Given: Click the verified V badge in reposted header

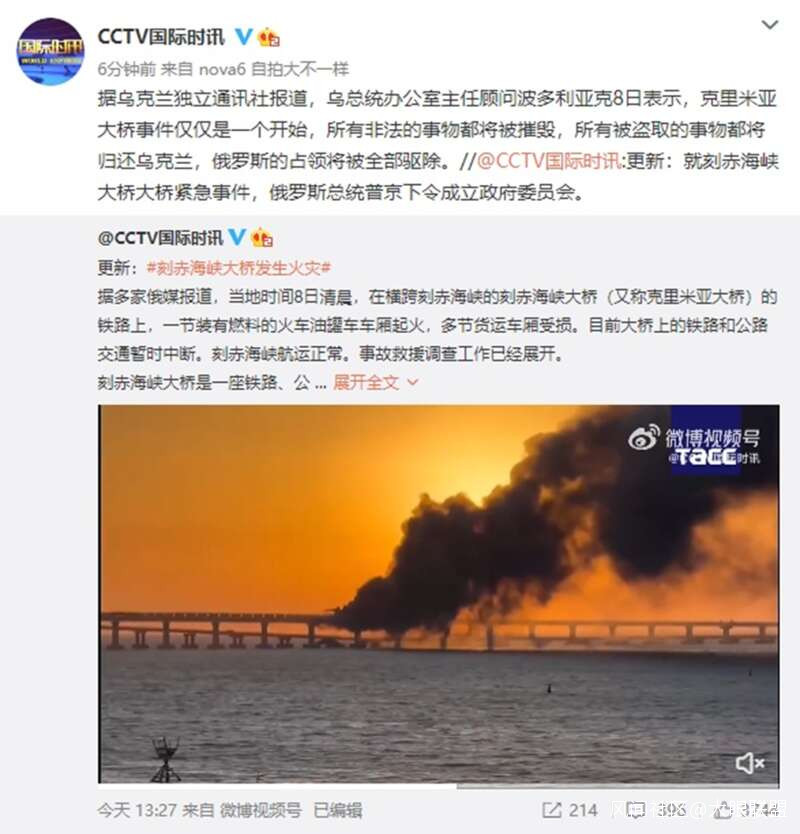Looking at the screenshot, I should [x=237, y=237].
